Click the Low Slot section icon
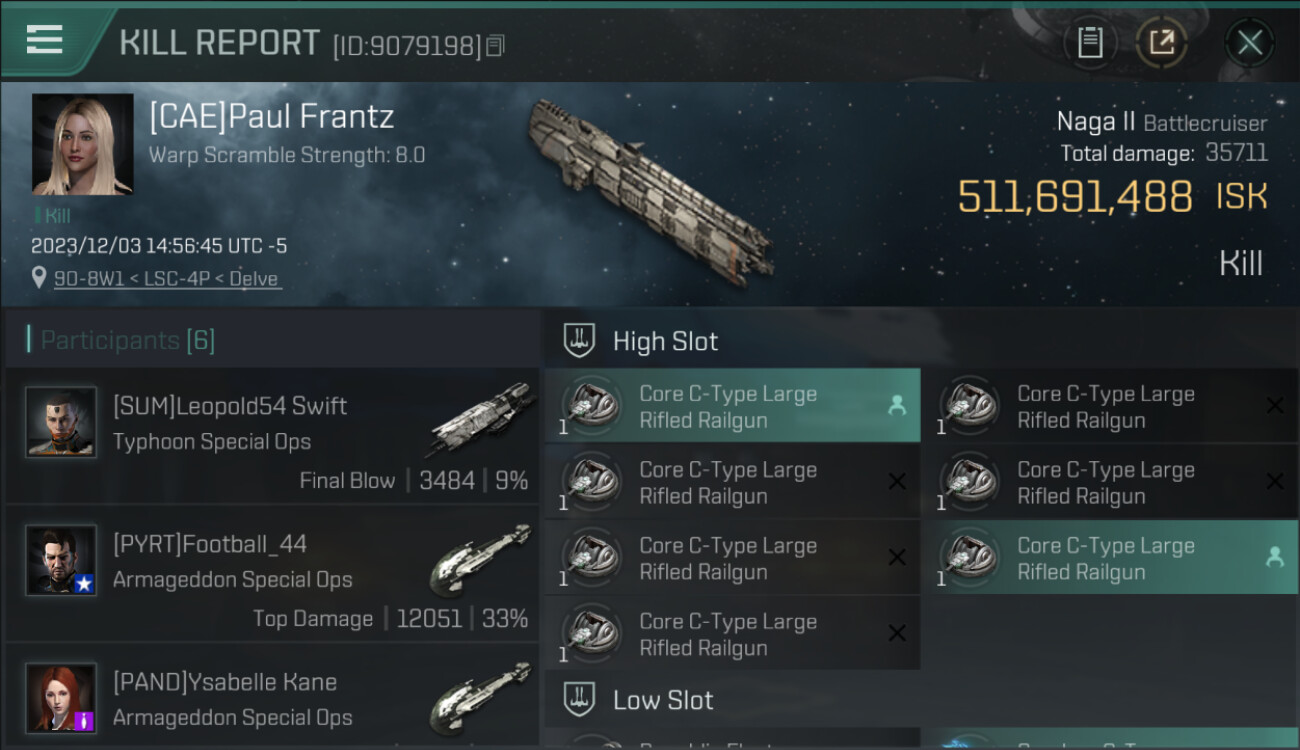The image size is (1300, 750). [581, 699]
